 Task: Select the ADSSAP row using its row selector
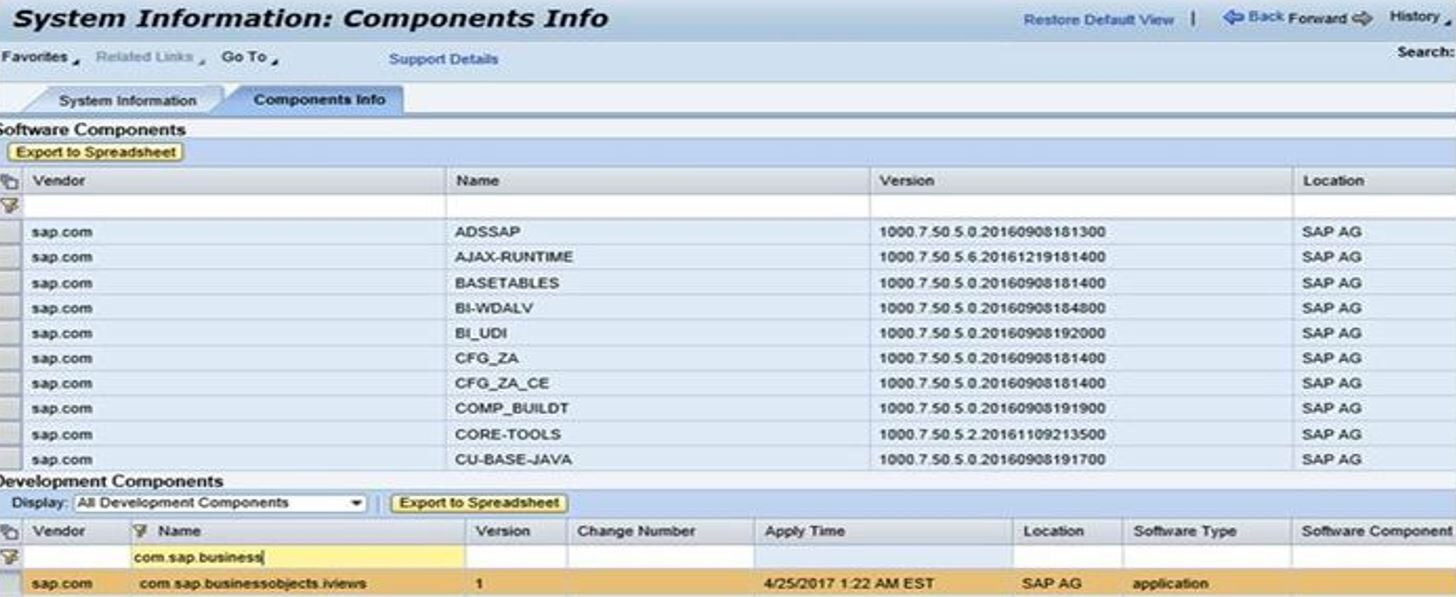(10, 232)
